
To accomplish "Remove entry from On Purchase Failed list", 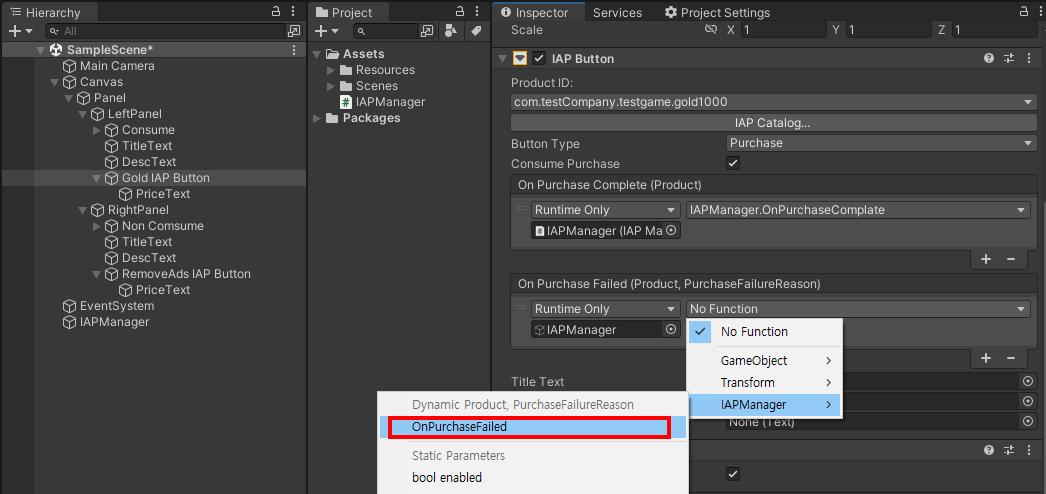I will (1011, 358).
